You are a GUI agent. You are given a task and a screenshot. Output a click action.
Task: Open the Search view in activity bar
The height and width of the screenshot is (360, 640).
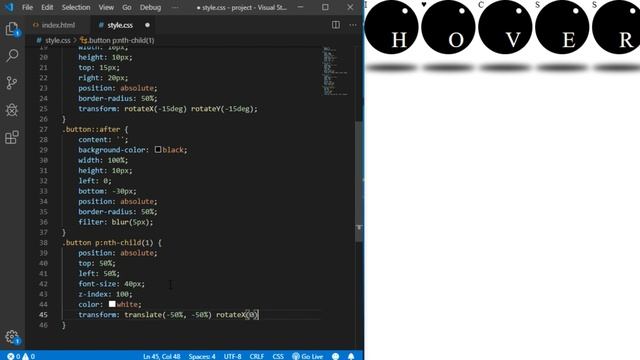tap(12, 56)
